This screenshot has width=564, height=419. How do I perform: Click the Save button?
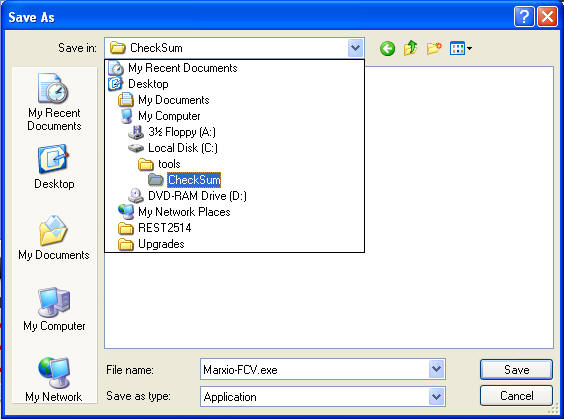pos(516,369)
